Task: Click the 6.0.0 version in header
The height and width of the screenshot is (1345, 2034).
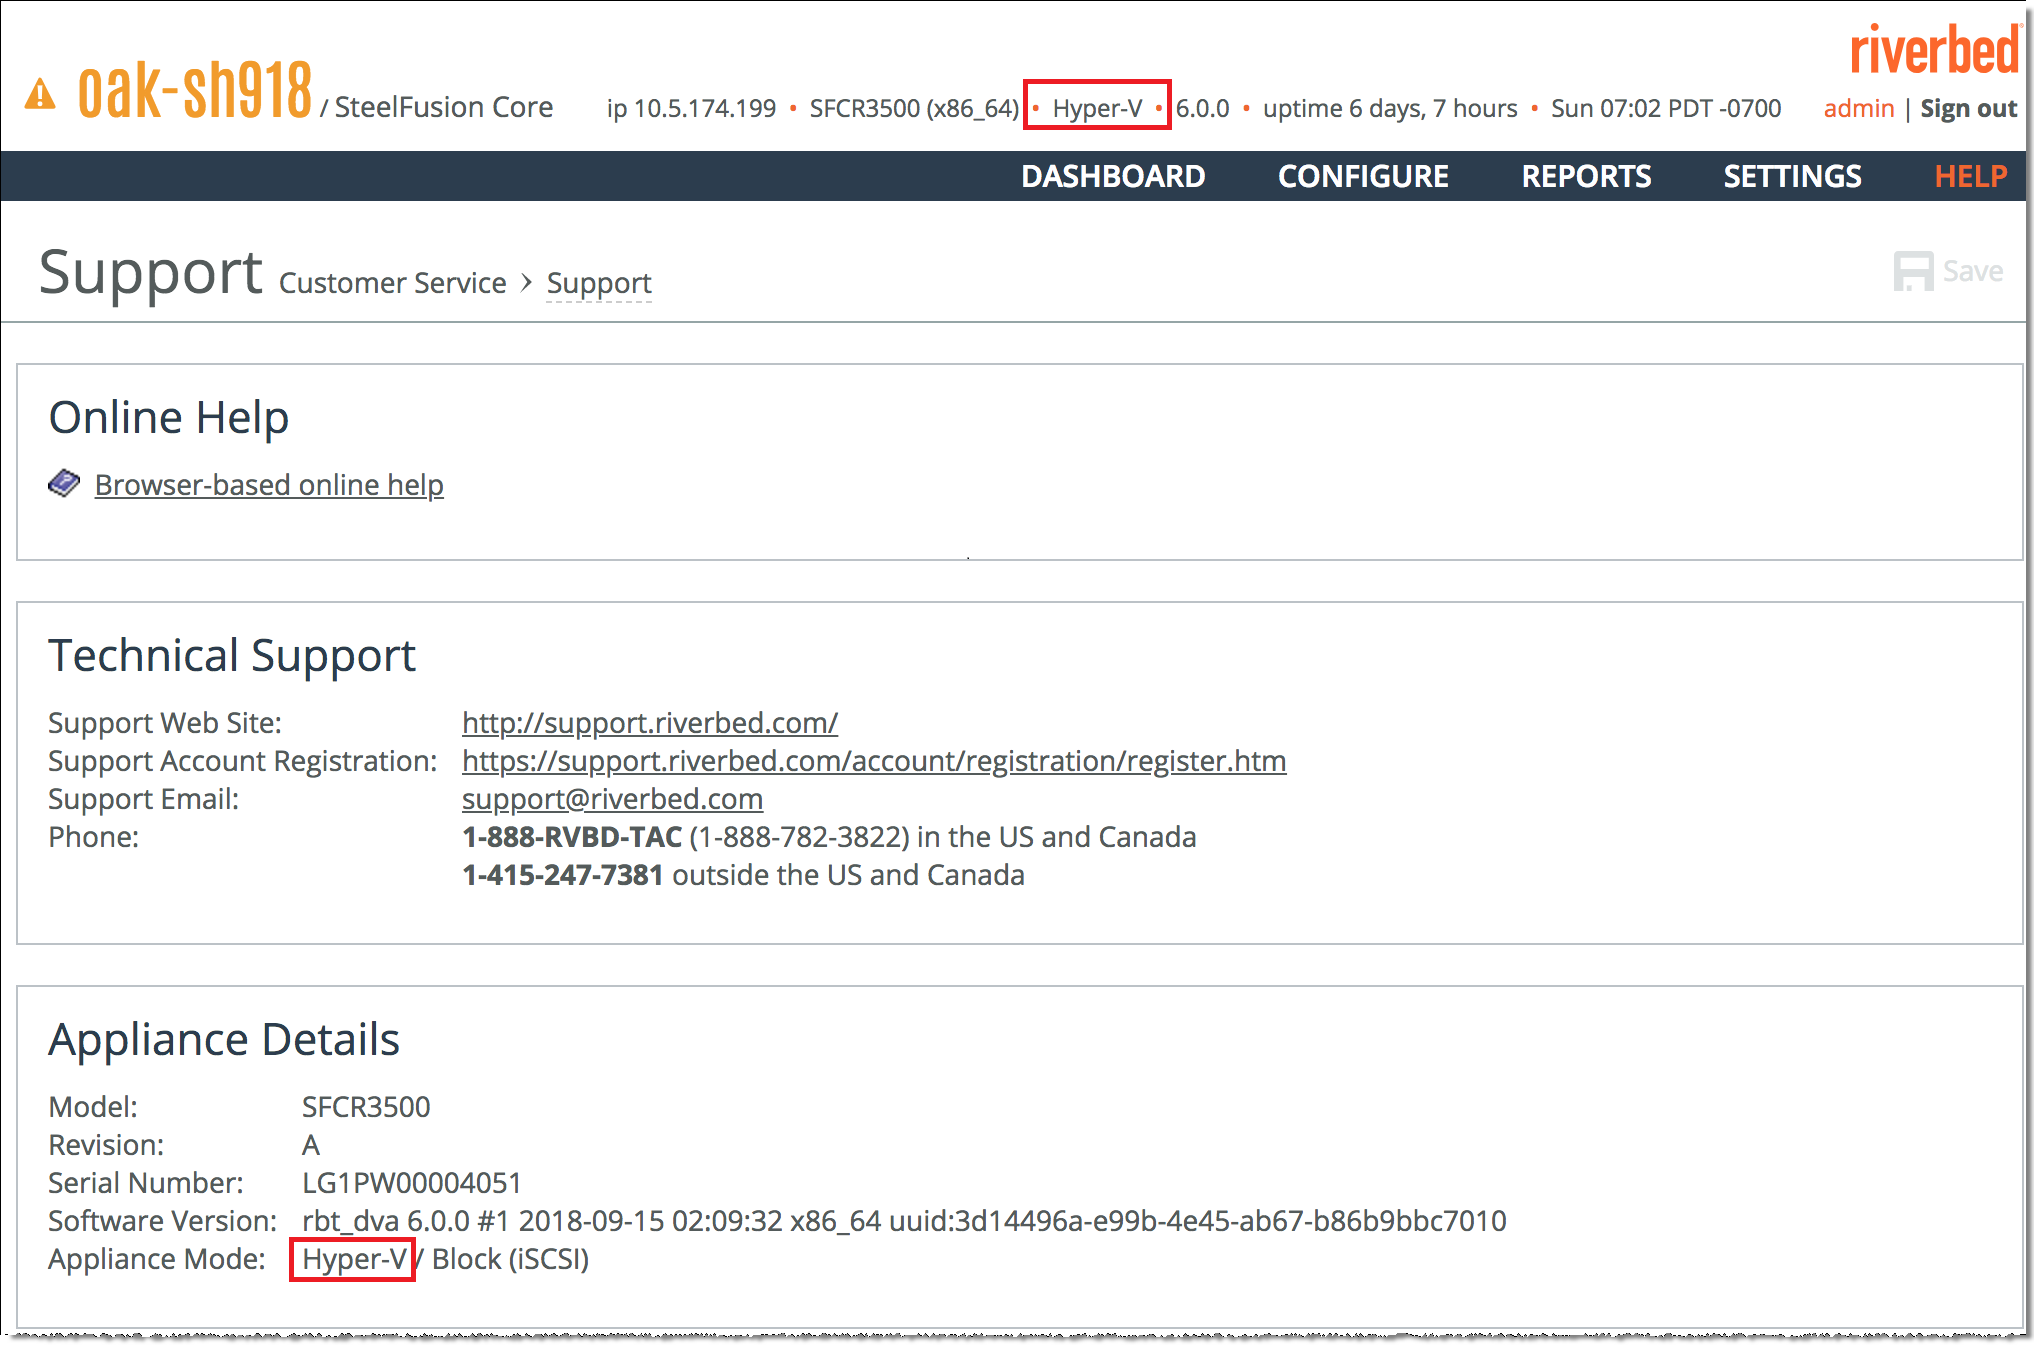Action: coord(1202,108)
